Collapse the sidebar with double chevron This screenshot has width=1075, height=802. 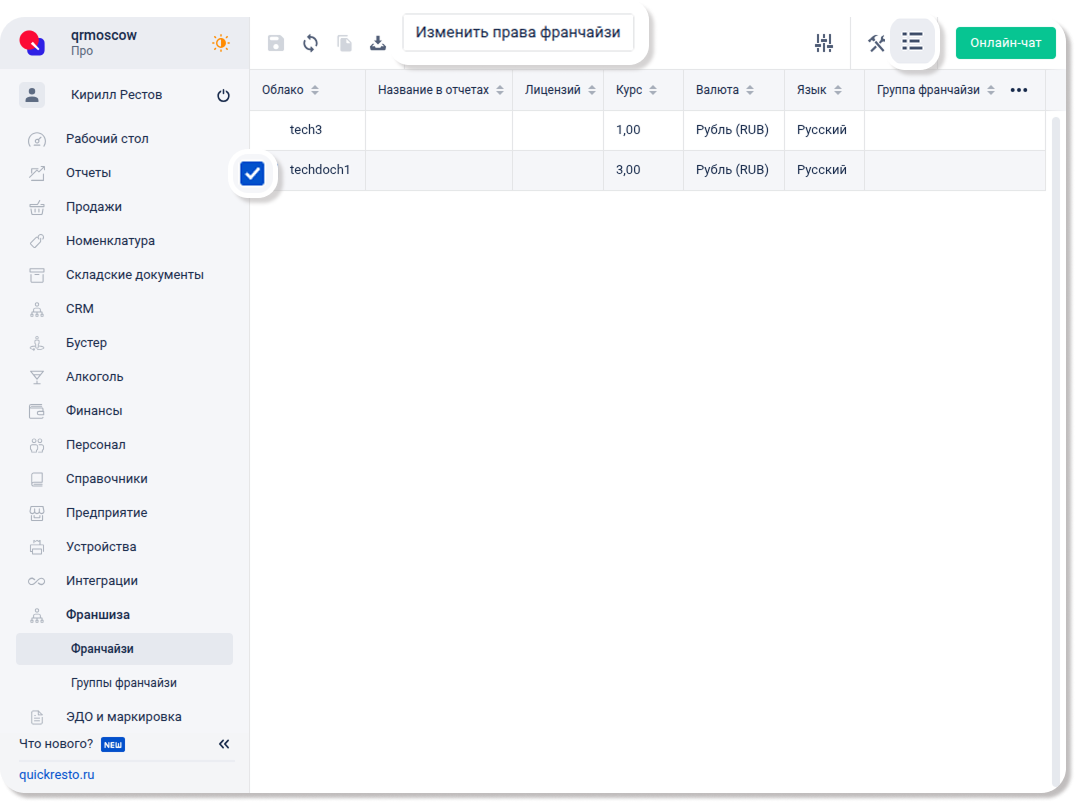click(x=224, y=744)
